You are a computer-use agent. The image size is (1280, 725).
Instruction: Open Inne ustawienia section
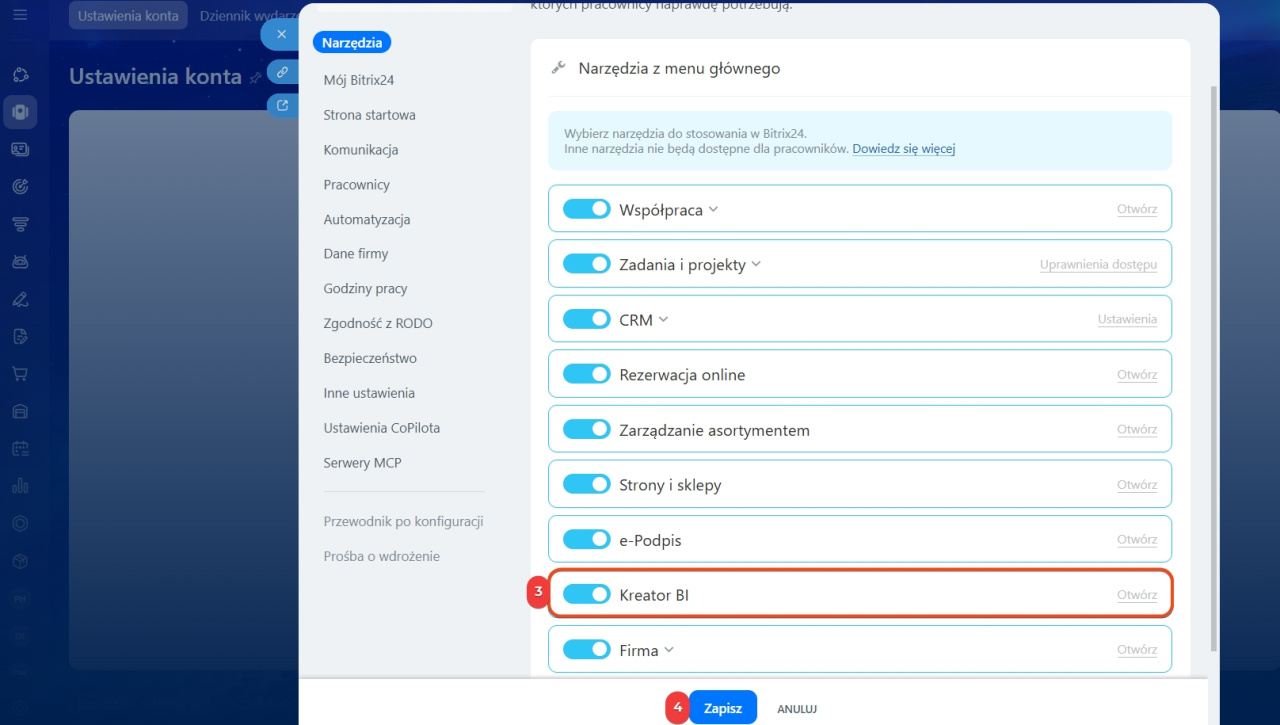(x=369, y=394)
